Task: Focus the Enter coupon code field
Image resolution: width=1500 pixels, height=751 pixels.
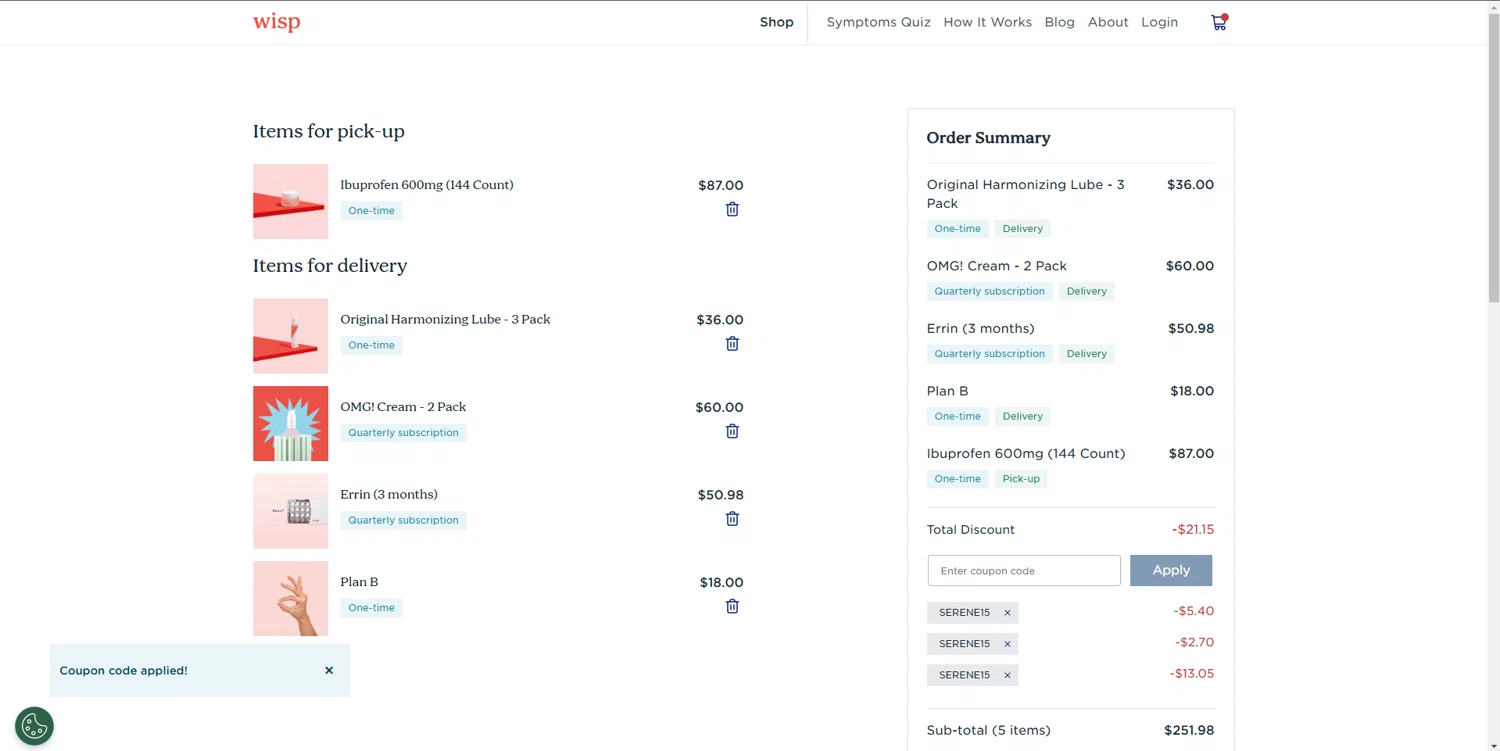Action: 1024,570
